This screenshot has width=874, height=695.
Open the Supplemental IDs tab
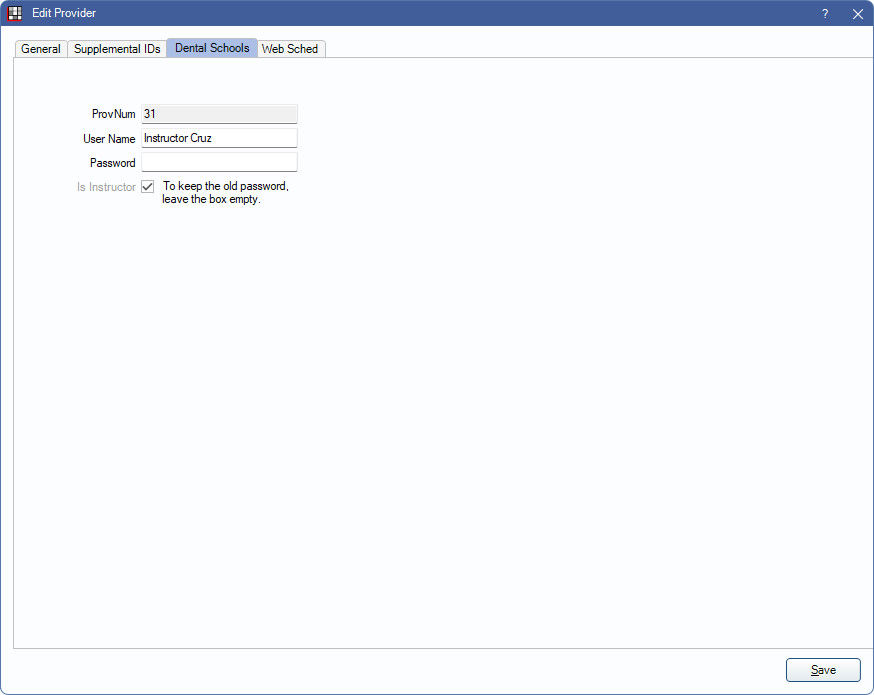[117, 49]
